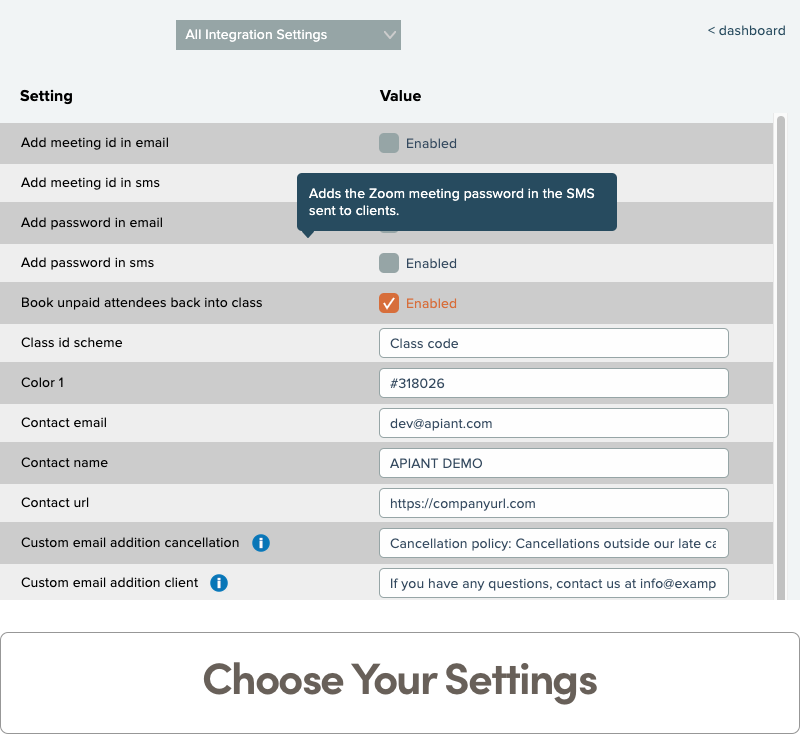Click the Add meeting id in sms label
800x734 pixels.
90,183
